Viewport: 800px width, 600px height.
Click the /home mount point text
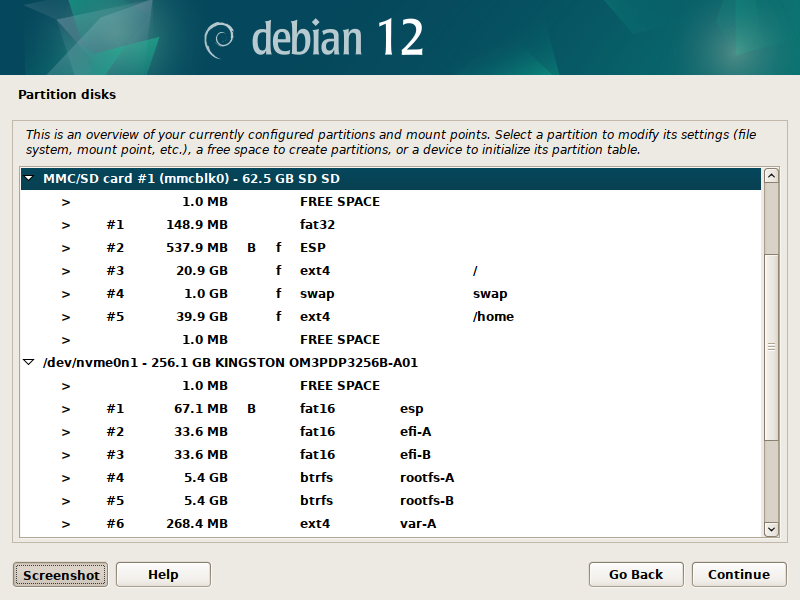[x=493, y=316]
